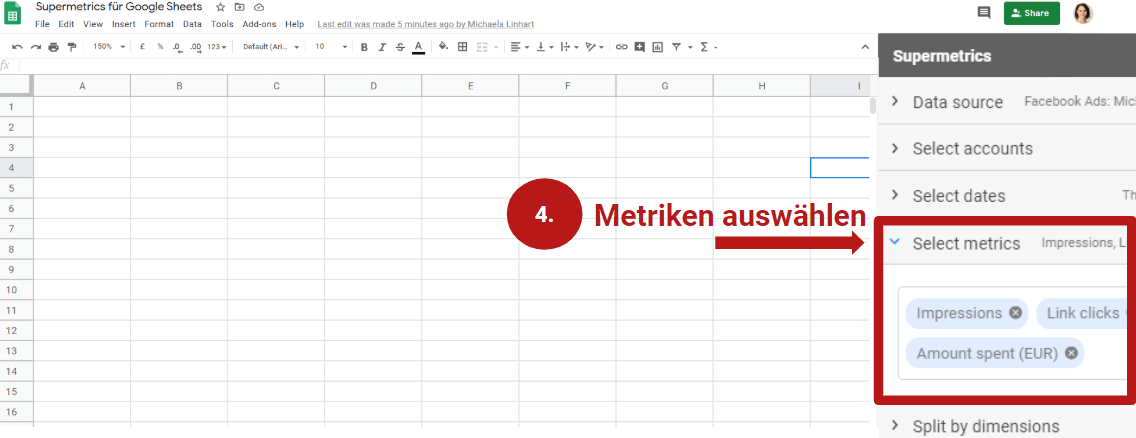Open the Format menu

coord(159,24)
